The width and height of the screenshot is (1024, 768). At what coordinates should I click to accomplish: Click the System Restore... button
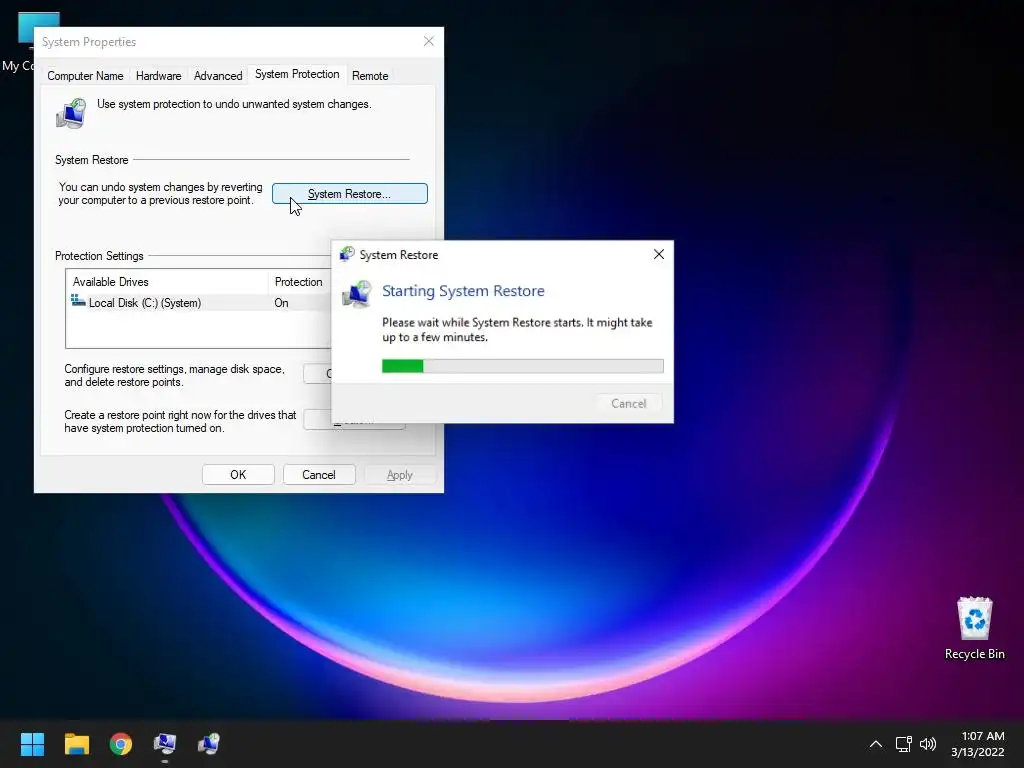[349, 194]
